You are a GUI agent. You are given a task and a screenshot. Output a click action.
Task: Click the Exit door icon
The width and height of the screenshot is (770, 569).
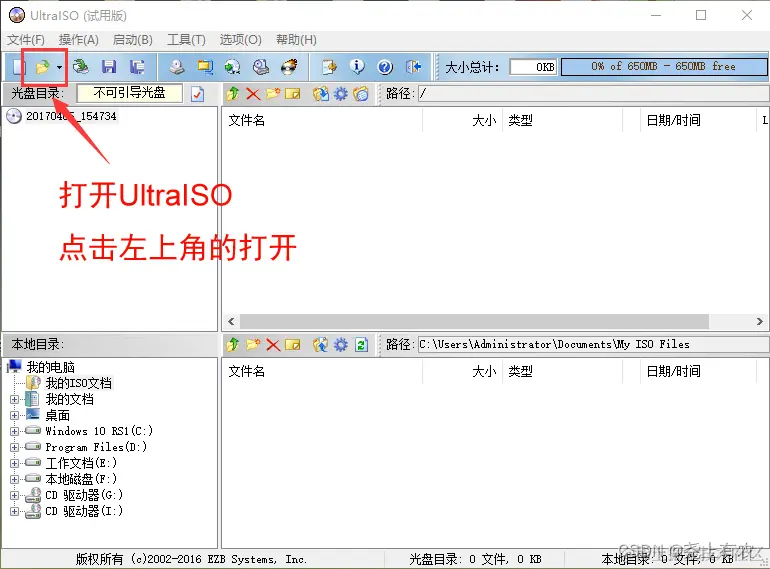pos(413,67)
